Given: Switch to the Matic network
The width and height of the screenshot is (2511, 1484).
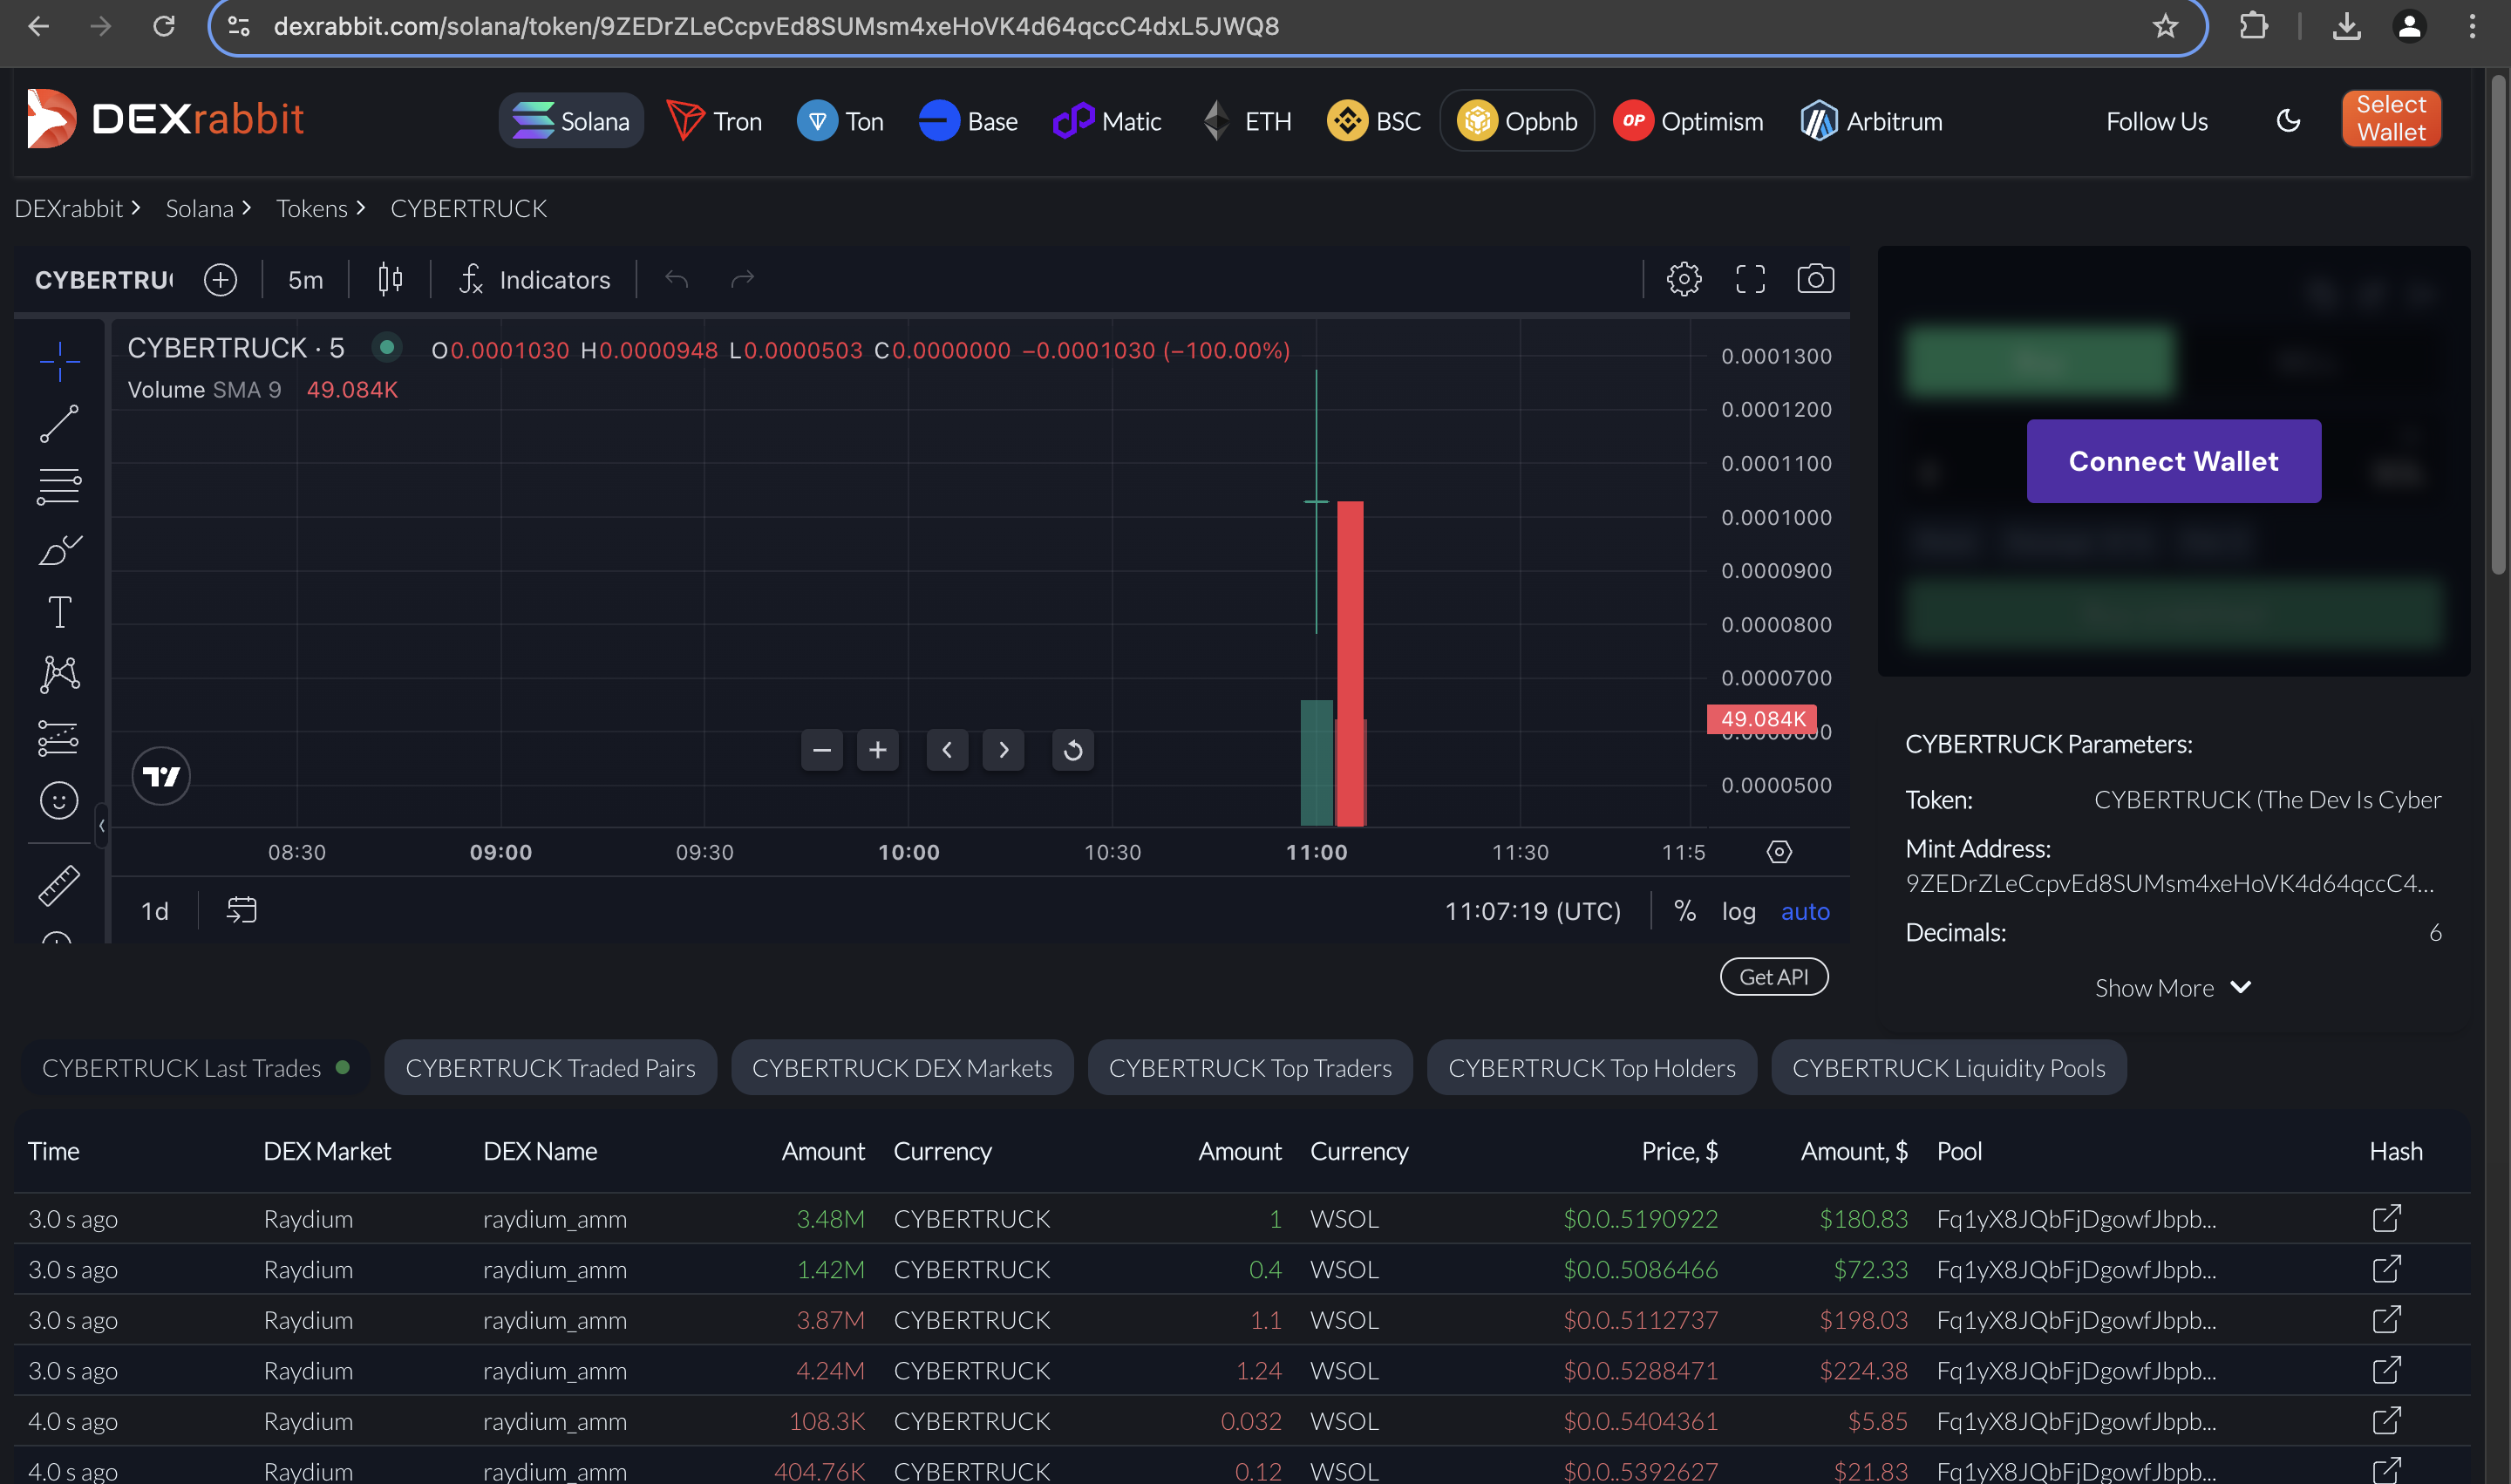Looking at the screenshot, I should 1107,121.
